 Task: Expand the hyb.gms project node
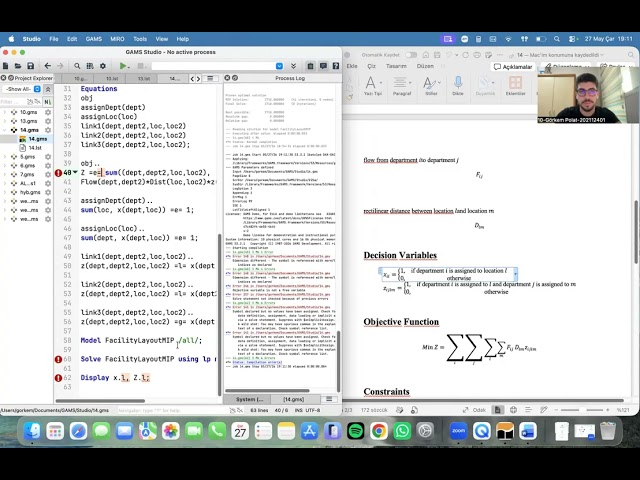tap(4, 192)
